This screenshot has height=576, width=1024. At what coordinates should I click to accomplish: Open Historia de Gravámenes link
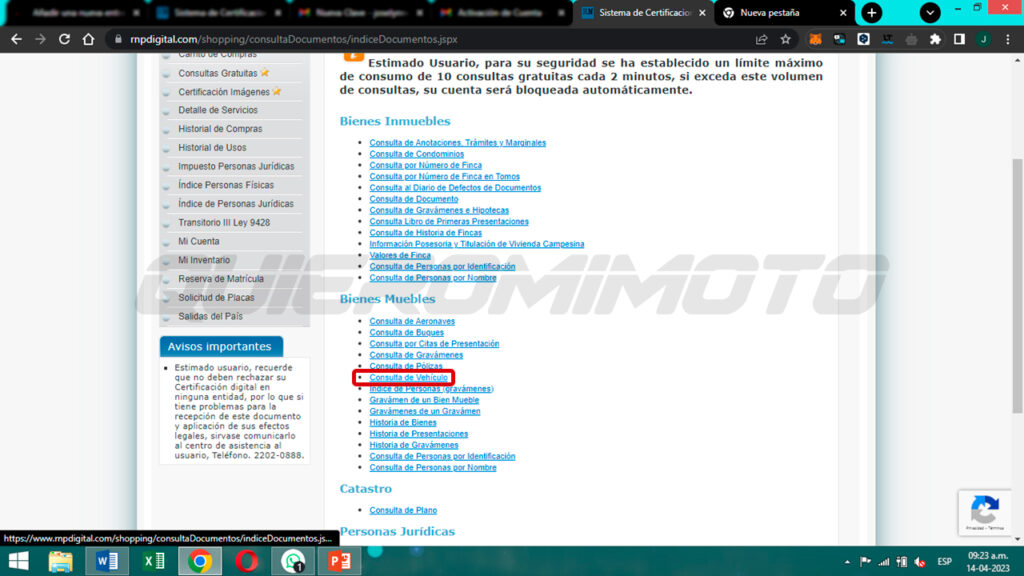(414, 445)
